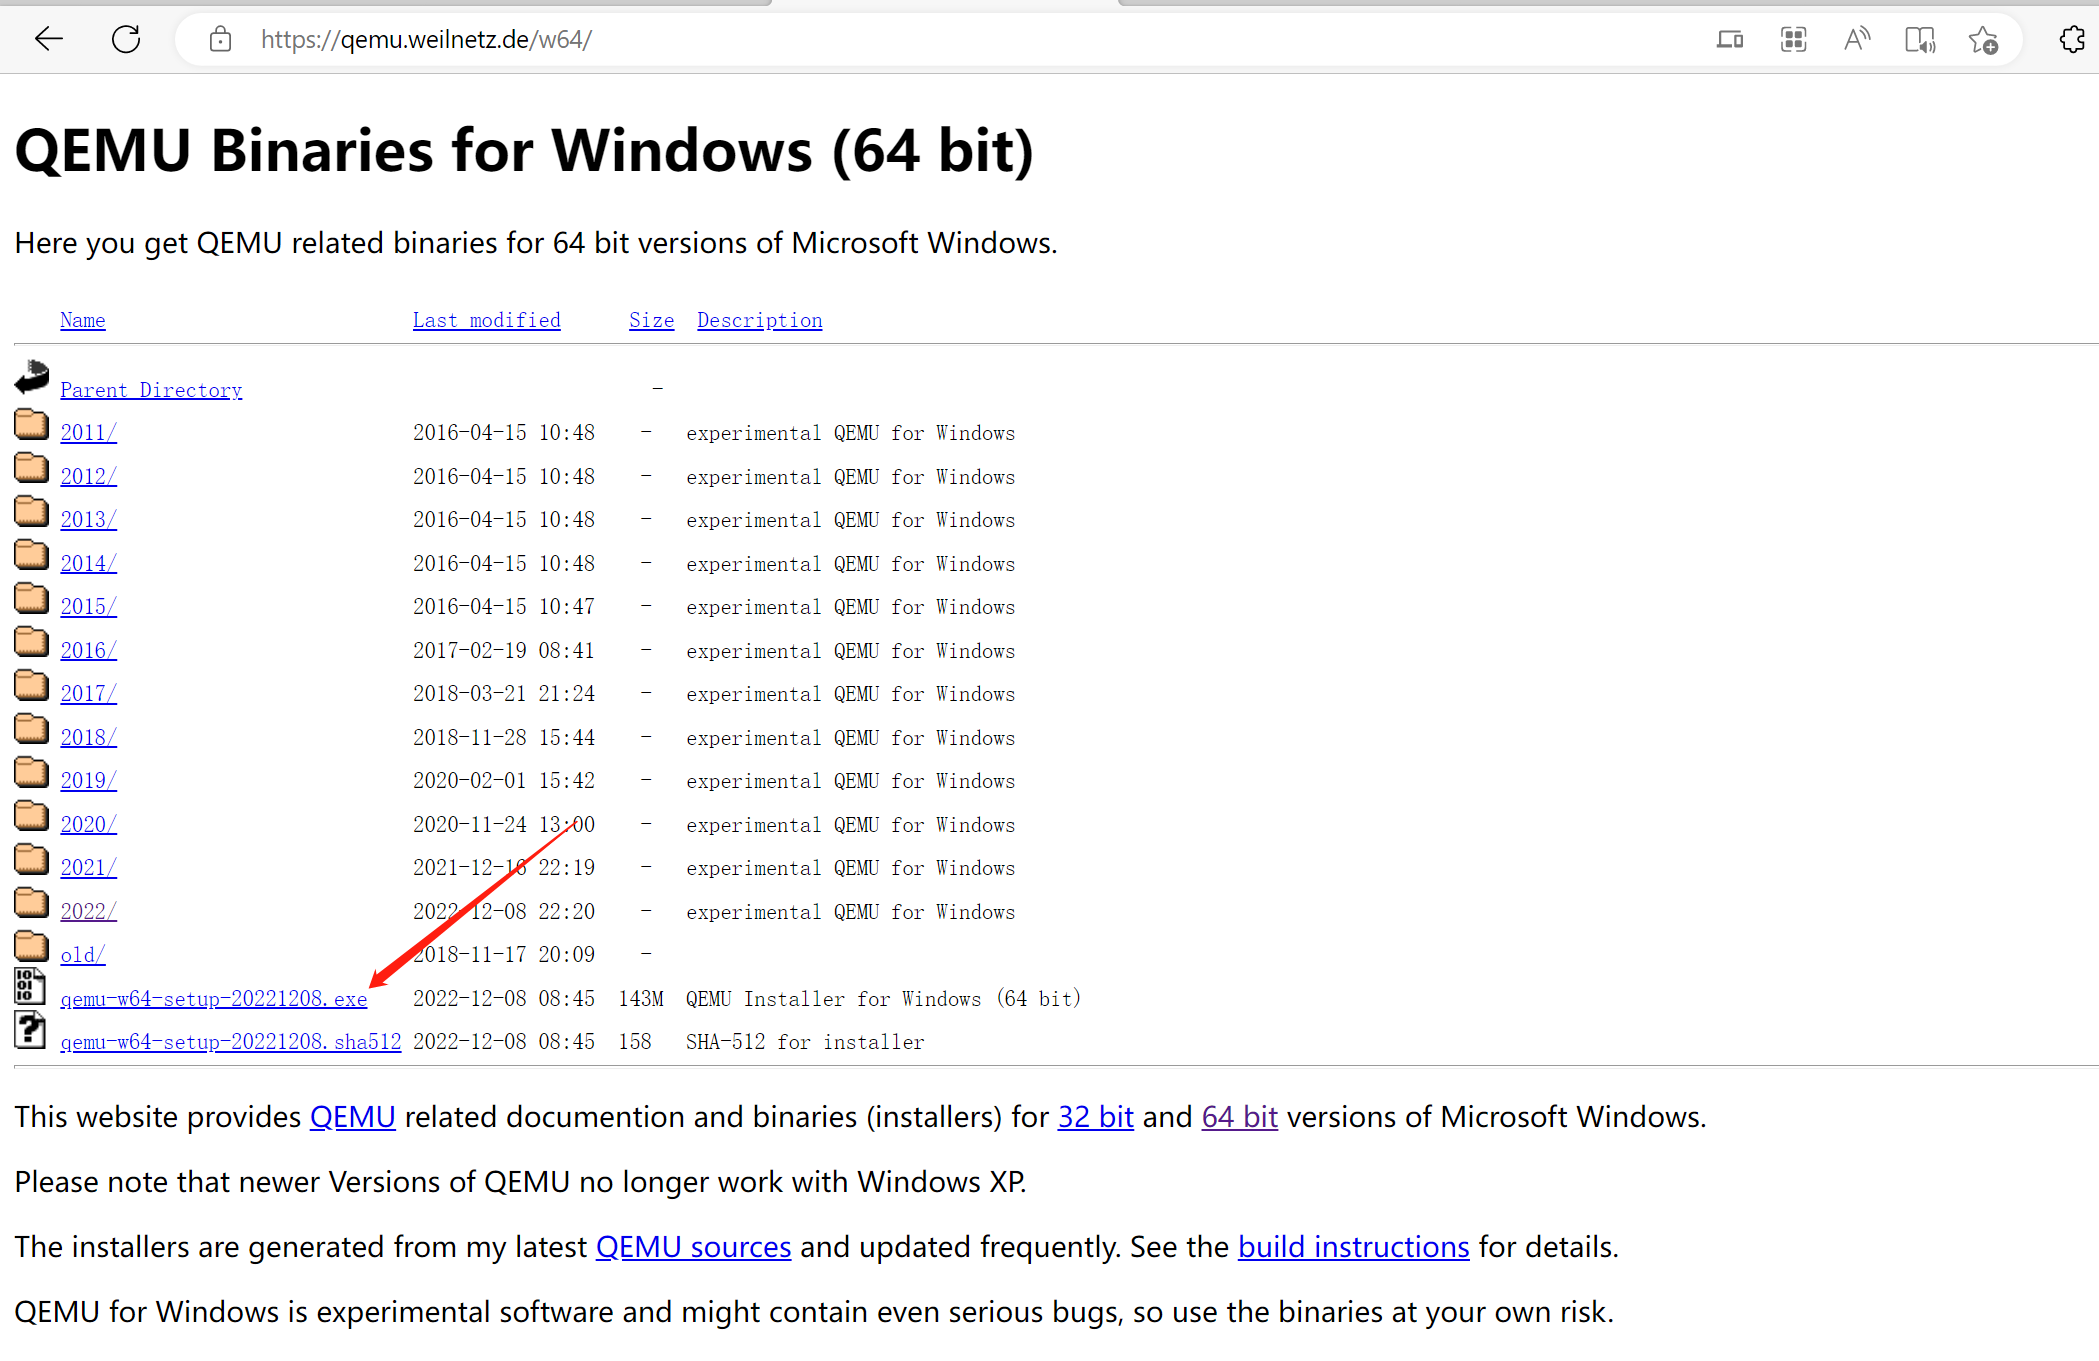Click the folder icon beside 2022/
The image size is (2099, 1361).
click(31, 902)
